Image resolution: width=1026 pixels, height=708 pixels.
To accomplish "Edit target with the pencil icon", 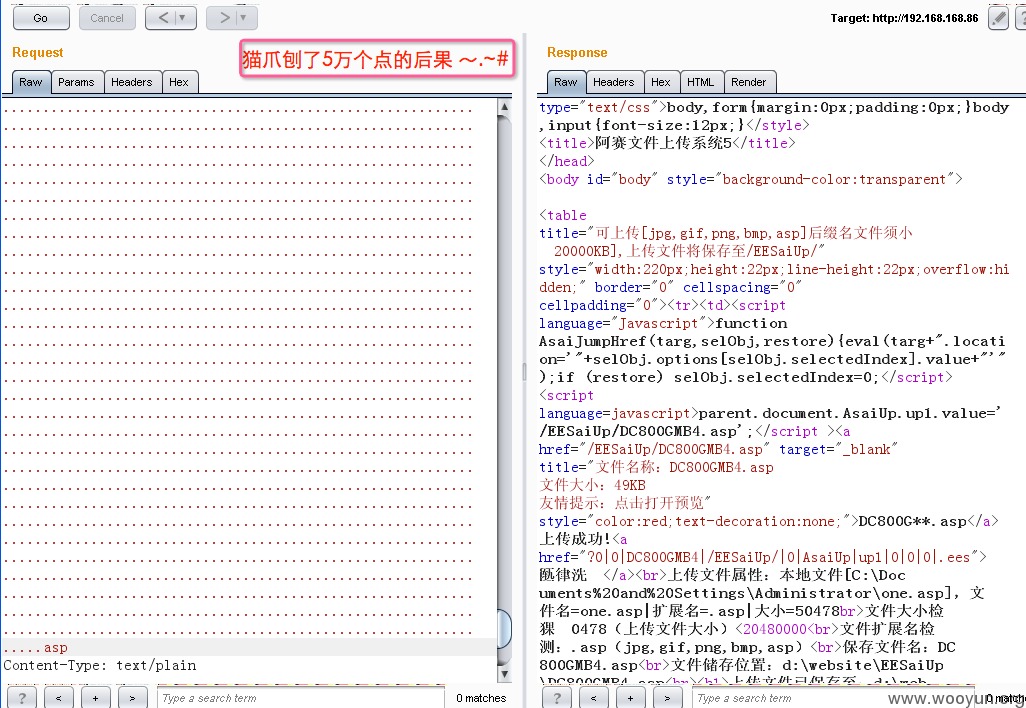I will pos(998,18).
